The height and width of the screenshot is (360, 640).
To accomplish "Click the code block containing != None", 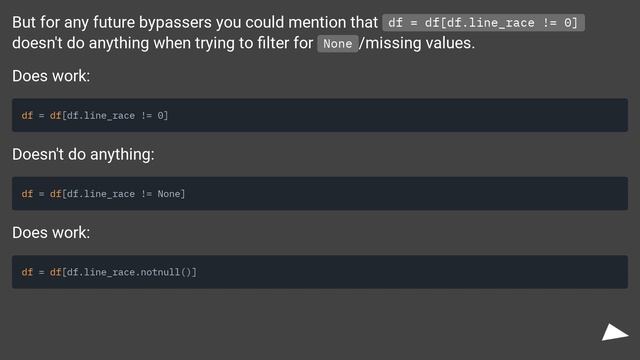I will coord(320,193).
